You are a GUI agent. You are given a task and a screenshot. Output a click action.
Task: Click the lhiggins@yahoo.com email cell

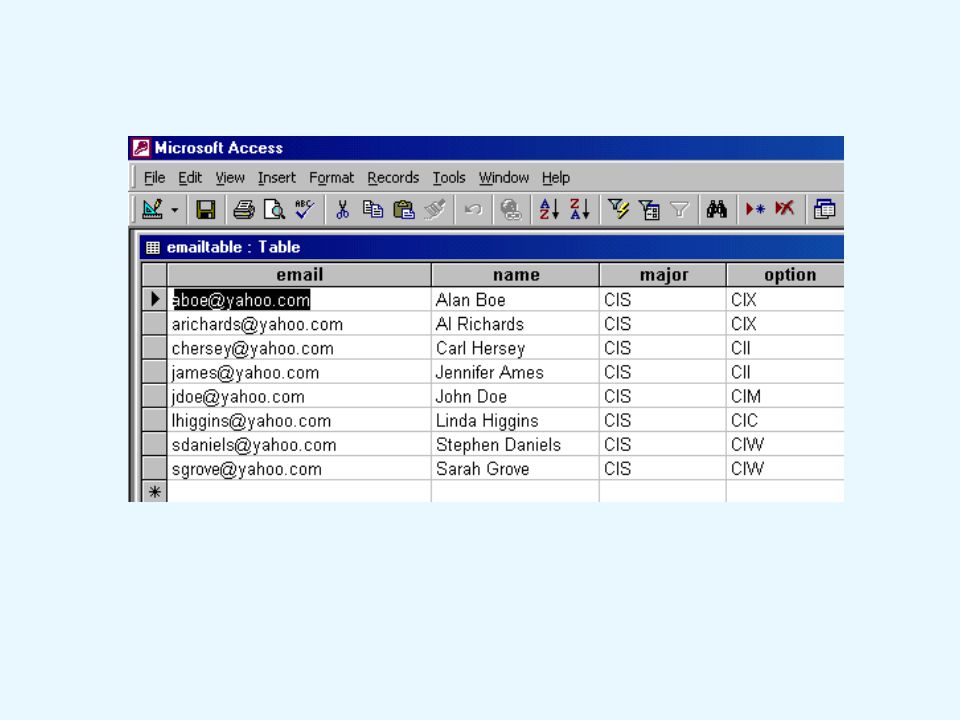coord(299,420)
